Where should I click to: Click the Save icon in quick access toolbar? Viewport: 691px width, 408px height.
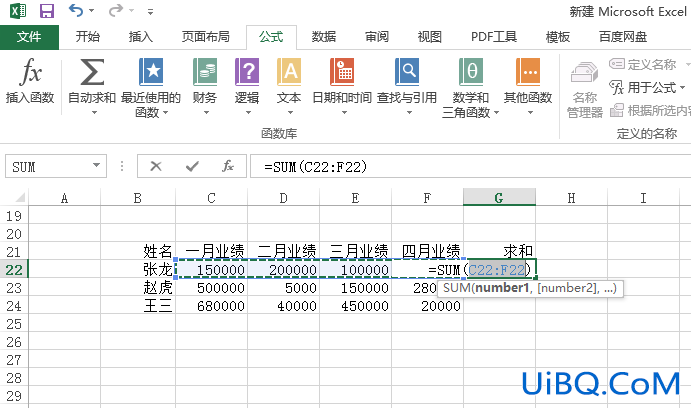point(46,11)
